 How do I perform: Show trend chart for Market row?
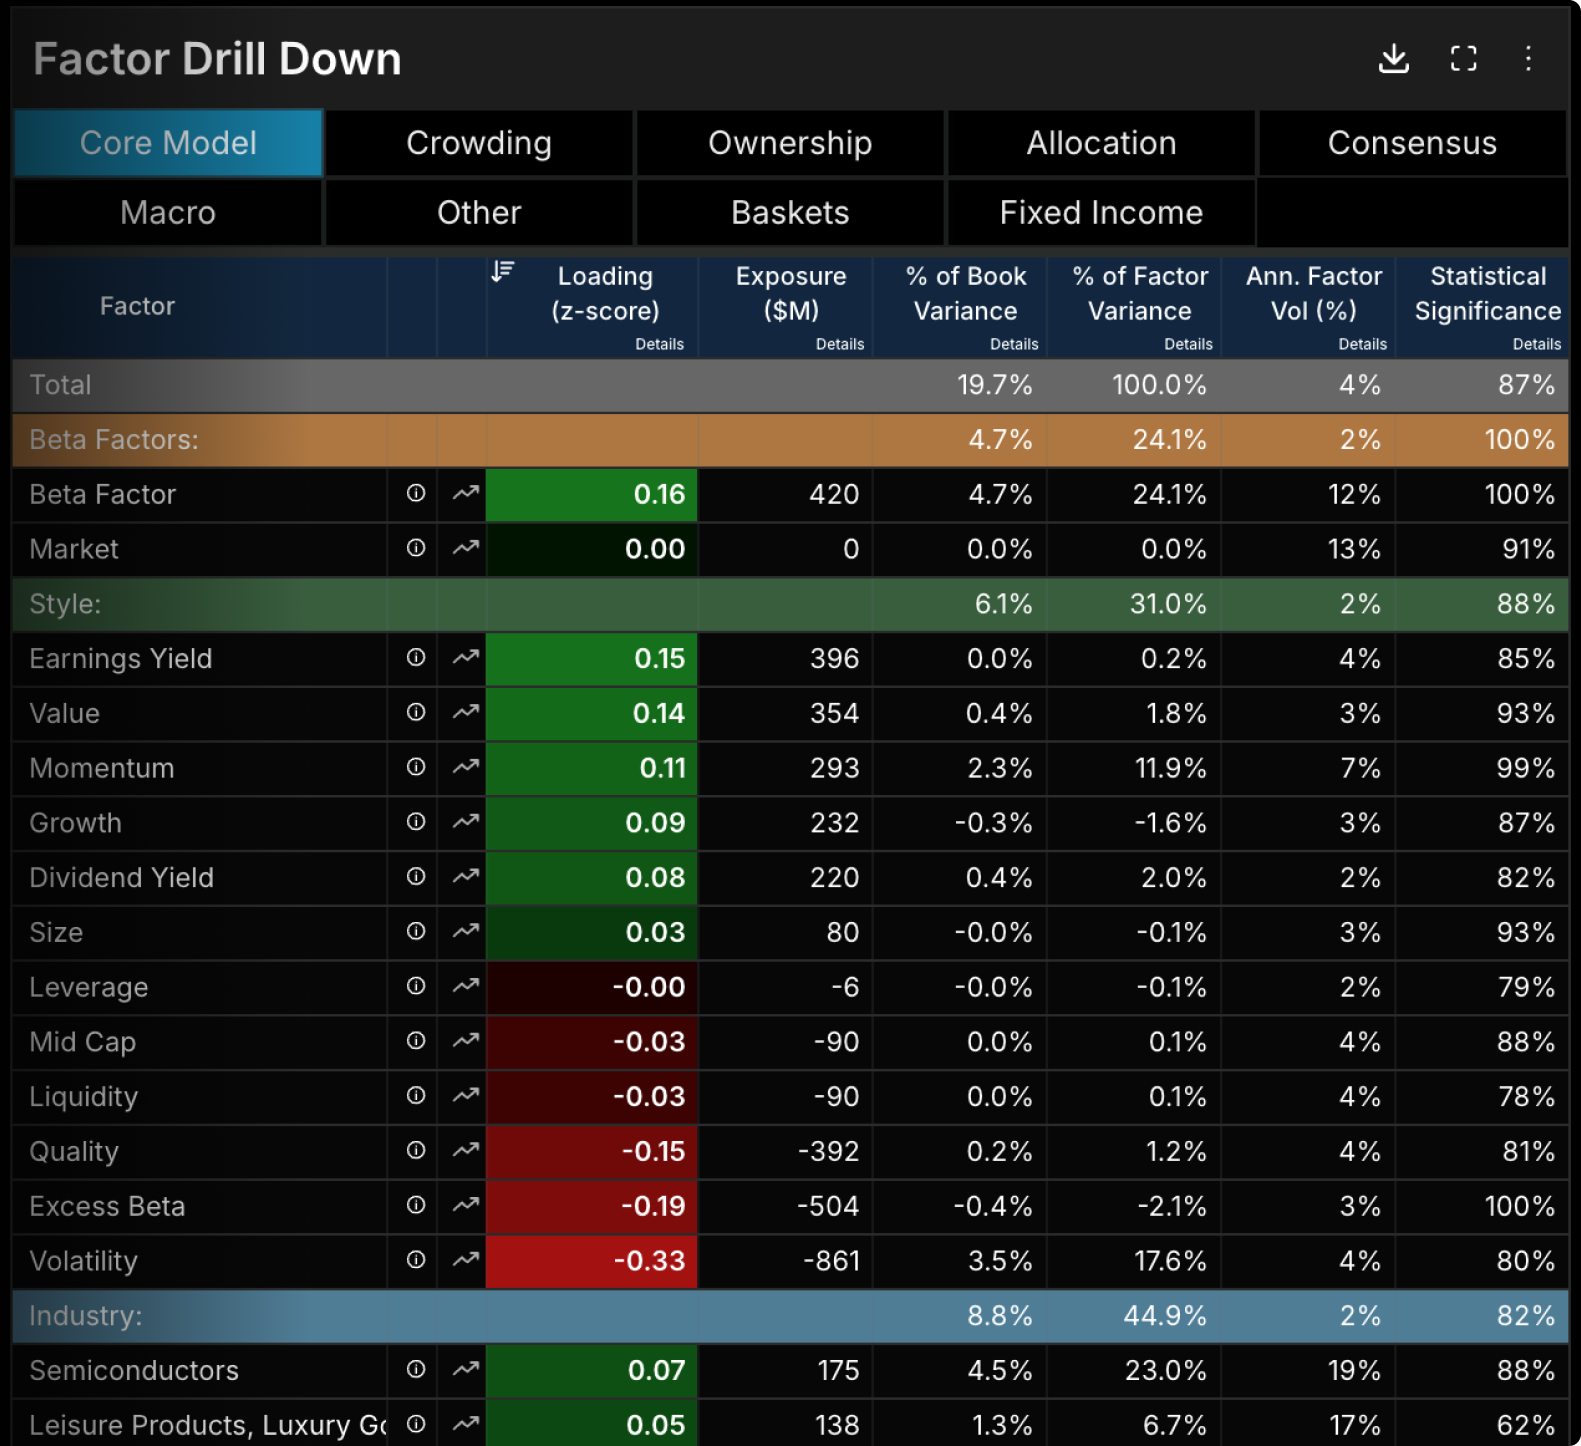coord(465,548)
